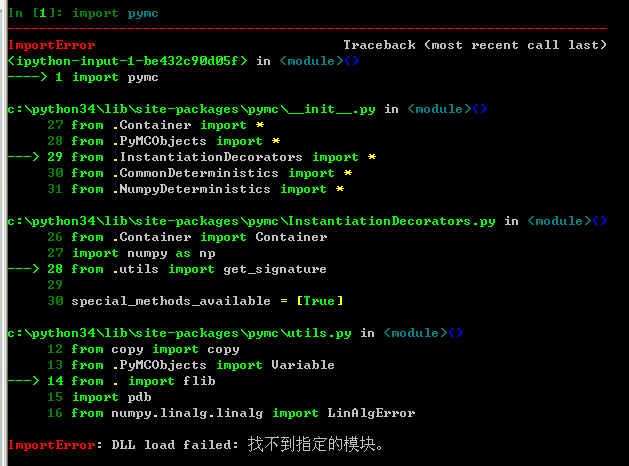Click 'Traceback (most recent call last)' text
Screen dimensions: 629x466
tap(475, 45)
